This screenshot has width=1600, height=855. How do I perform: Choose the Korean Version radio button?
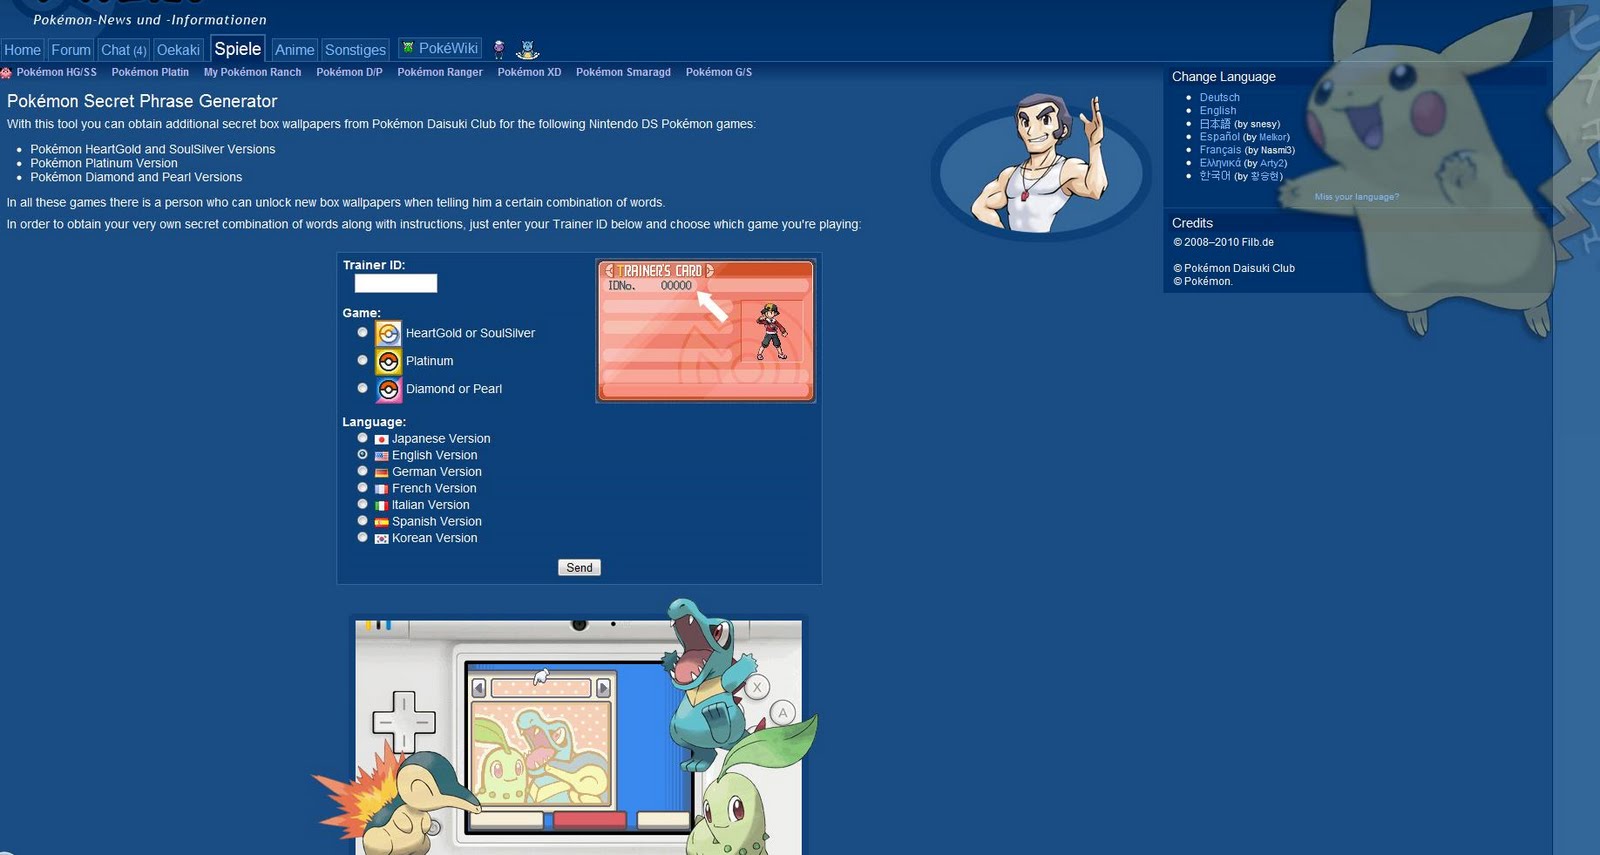click(362, 537)
